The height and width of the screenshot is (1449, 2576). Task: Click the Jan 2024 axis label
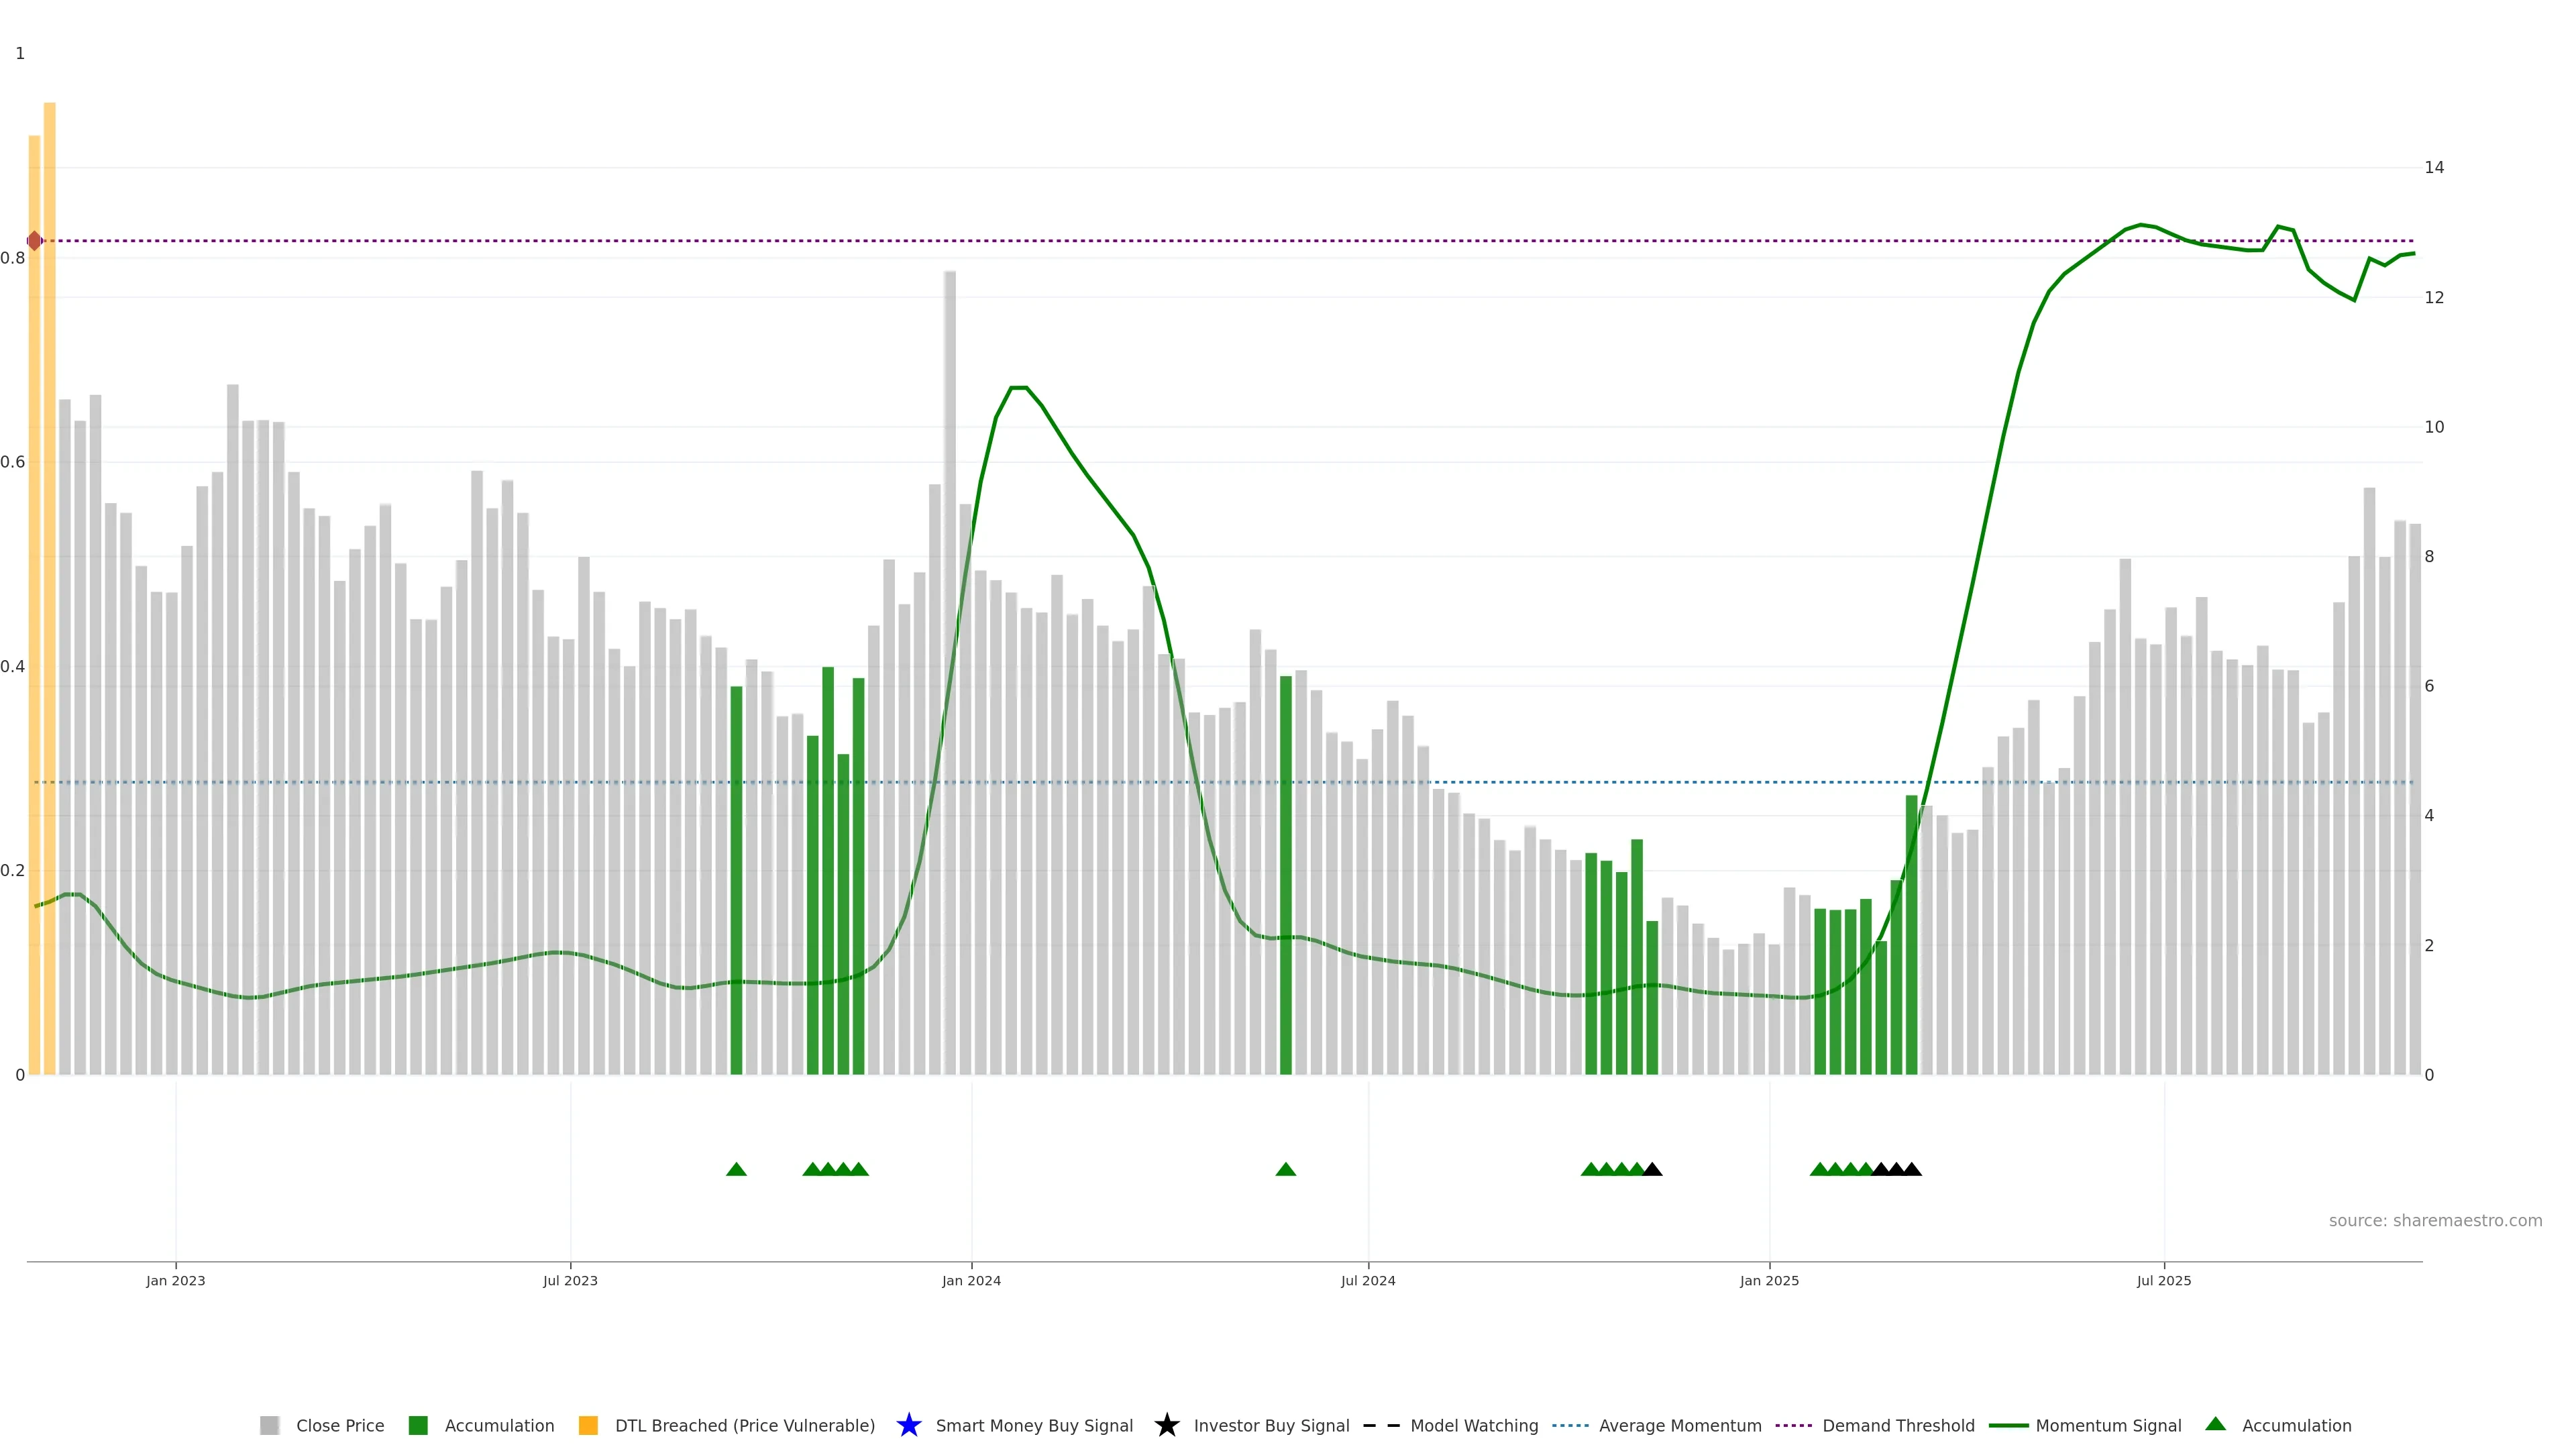[x=971, y=1280]
